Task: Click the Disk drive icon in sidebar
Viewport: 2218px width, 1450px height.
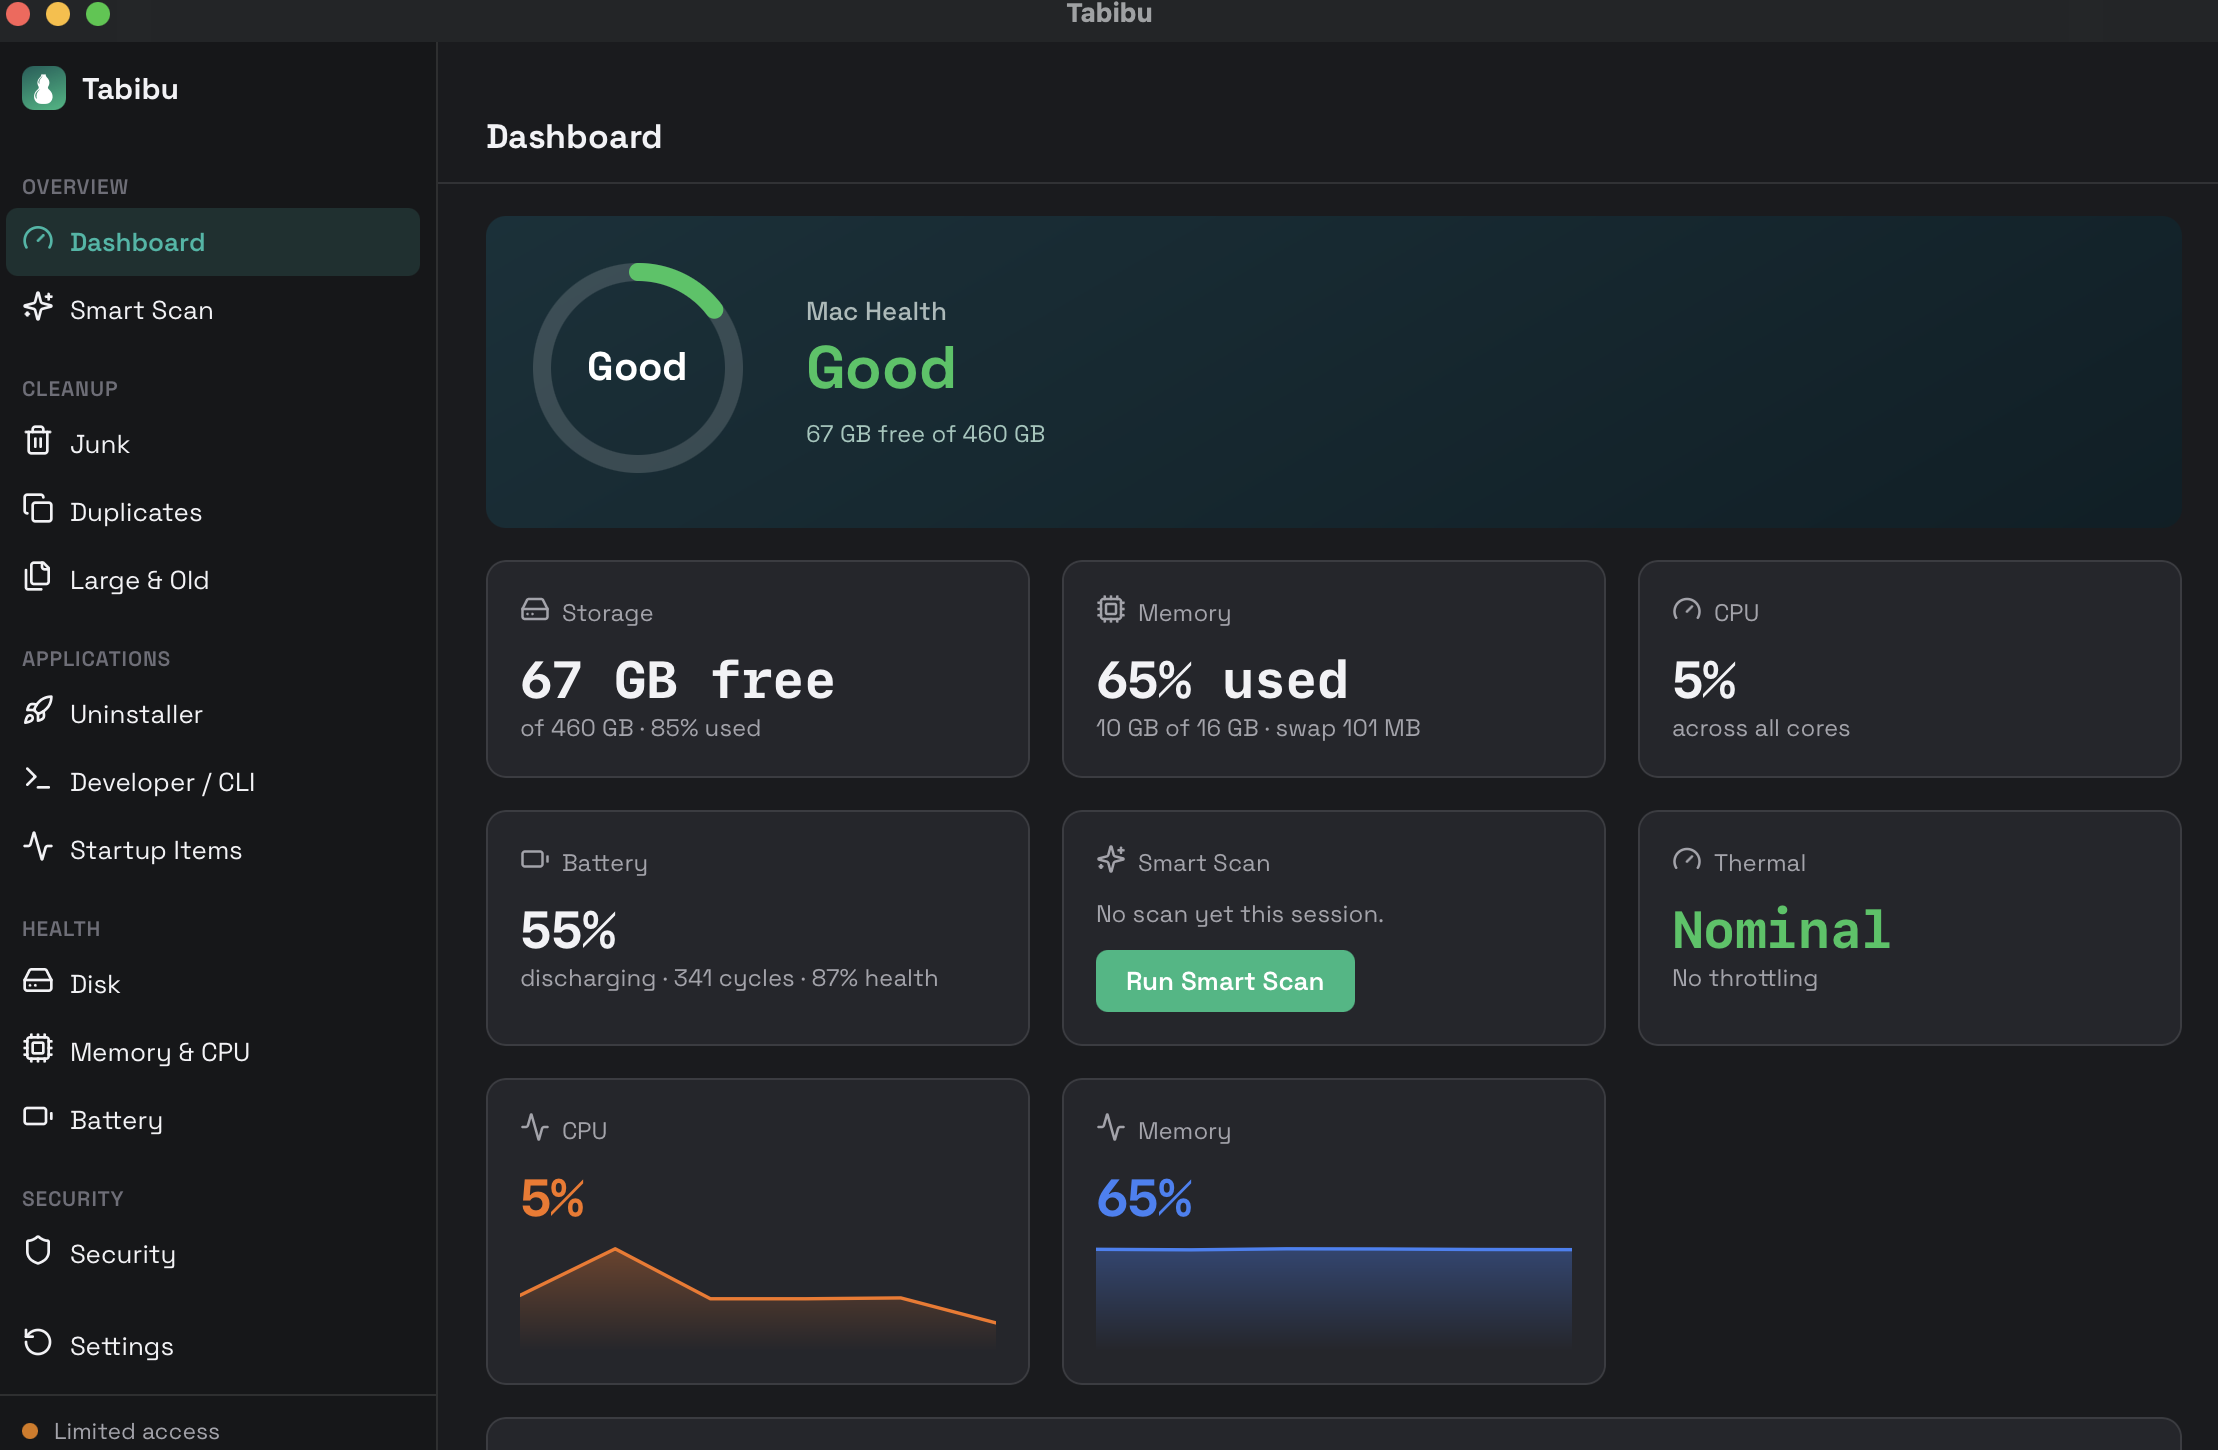Action: point(38,981)
